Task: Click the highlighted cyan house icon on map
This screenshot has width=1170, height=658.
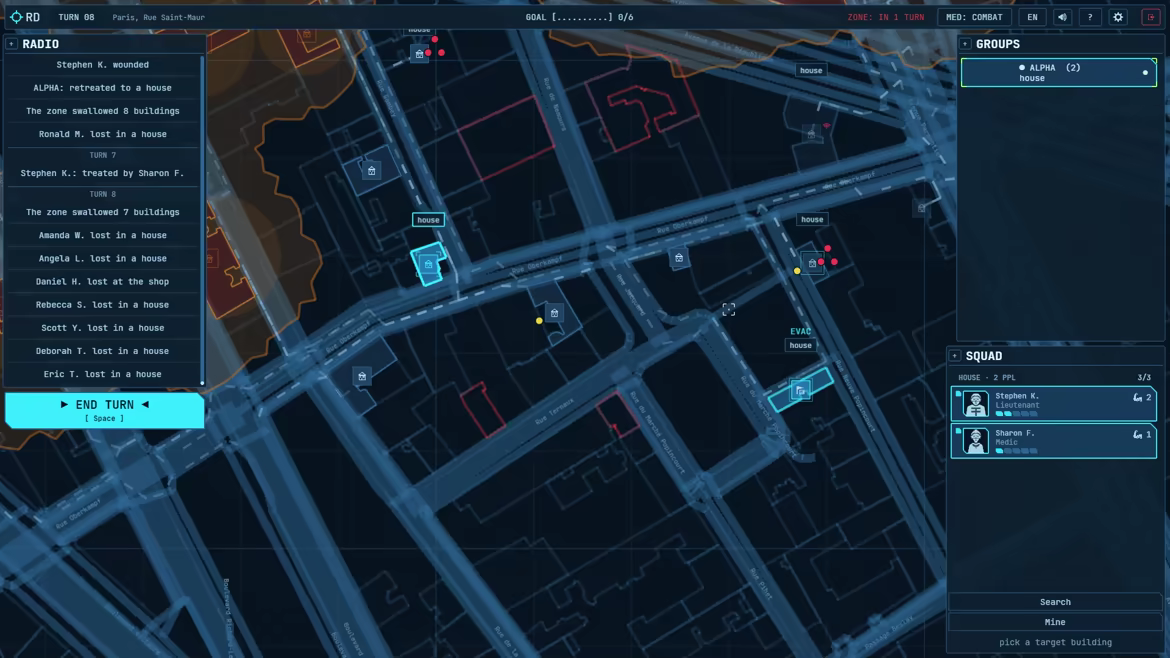Action: pyautogui.click(x=428, y=264)
